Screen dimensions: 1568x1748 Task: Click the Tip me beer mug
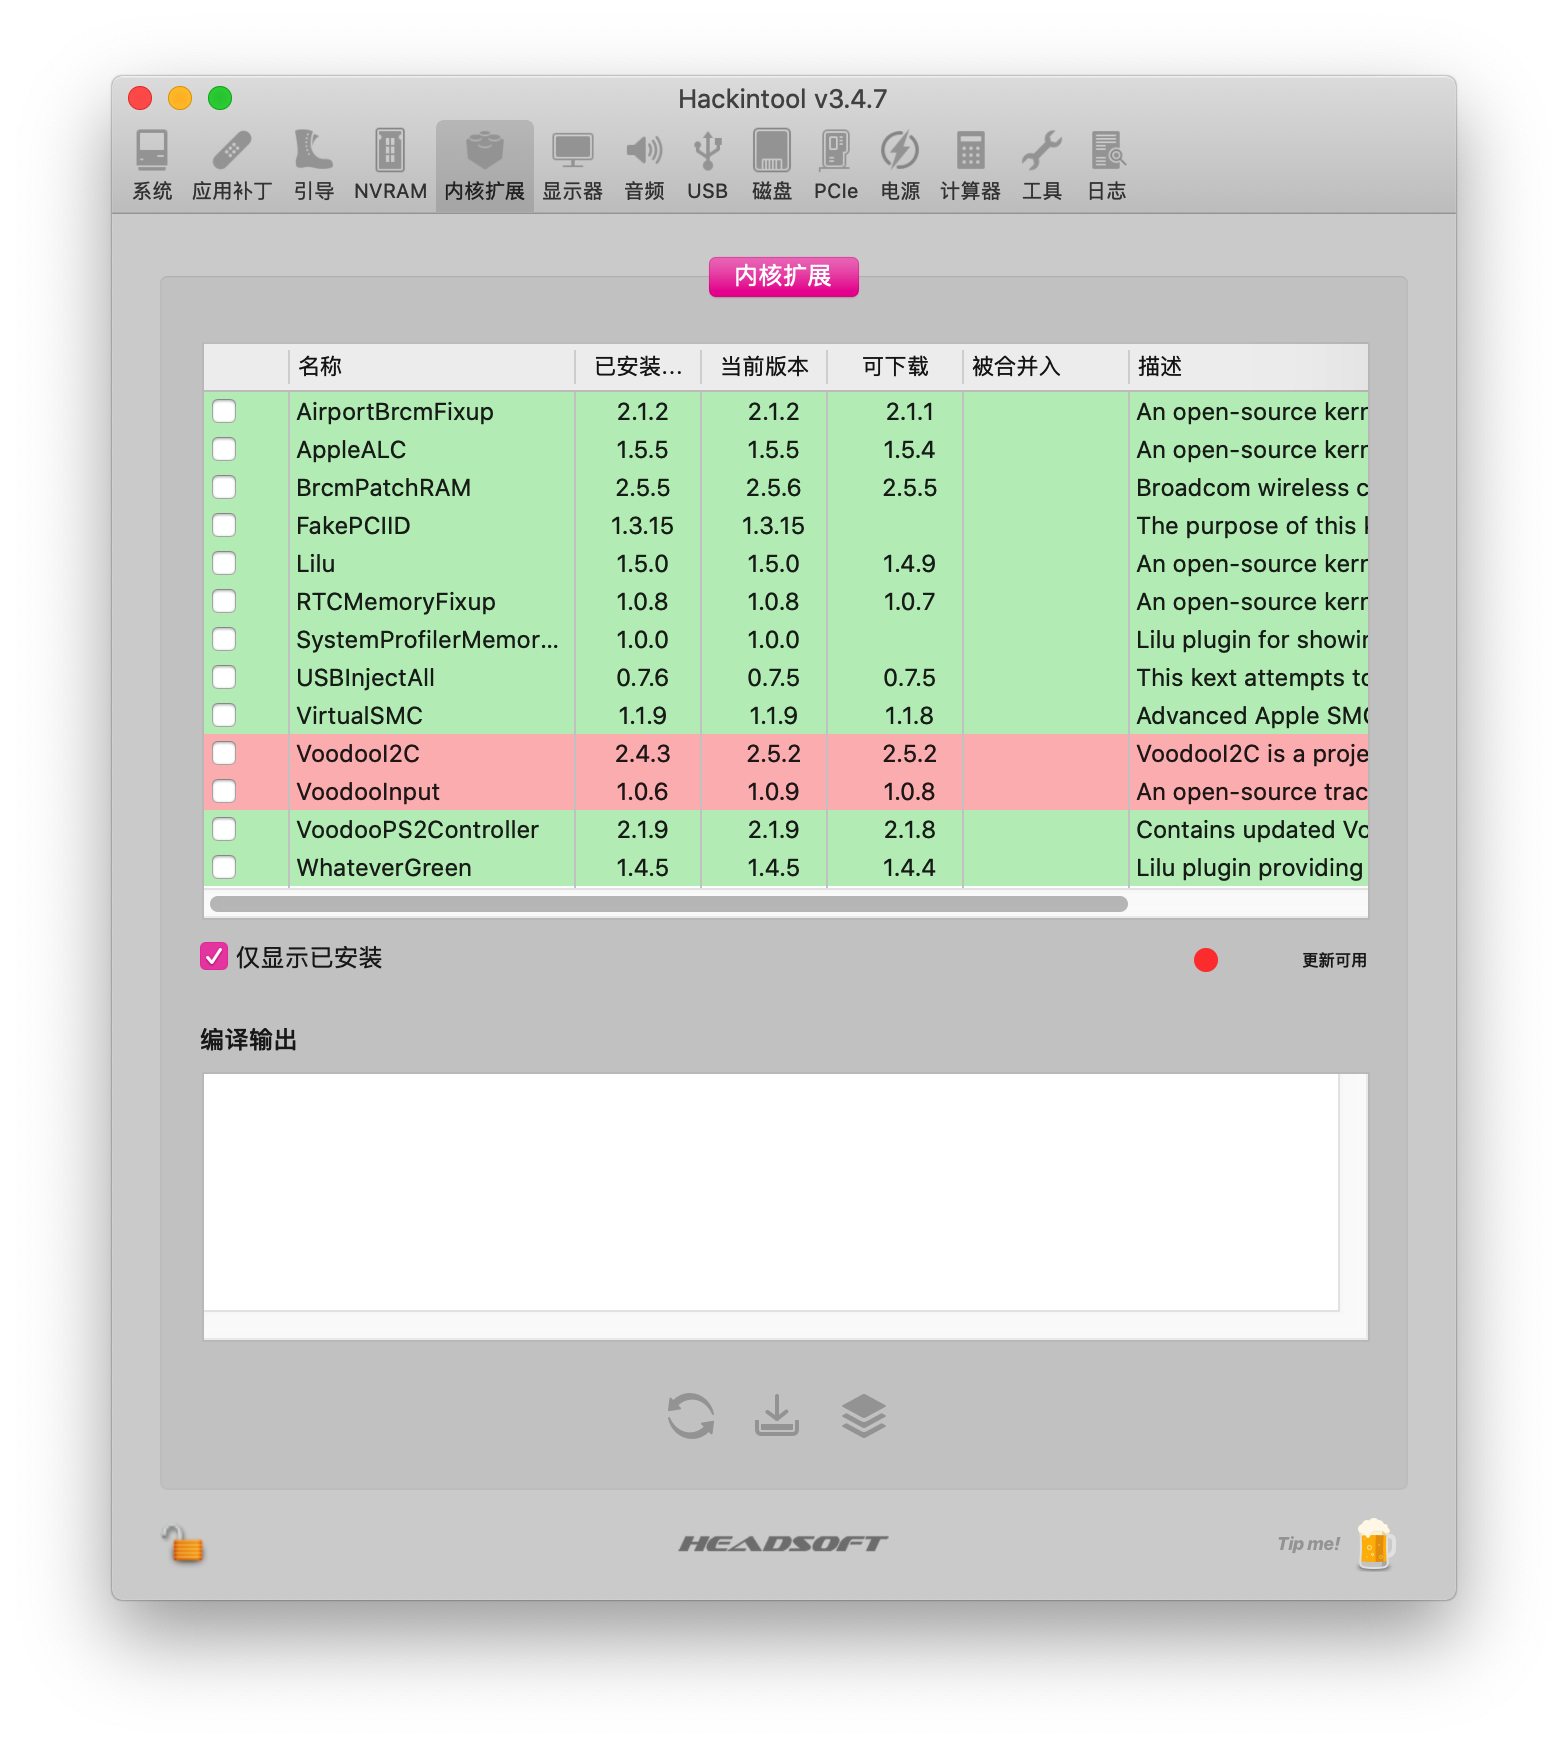tap(1375, 1544)
